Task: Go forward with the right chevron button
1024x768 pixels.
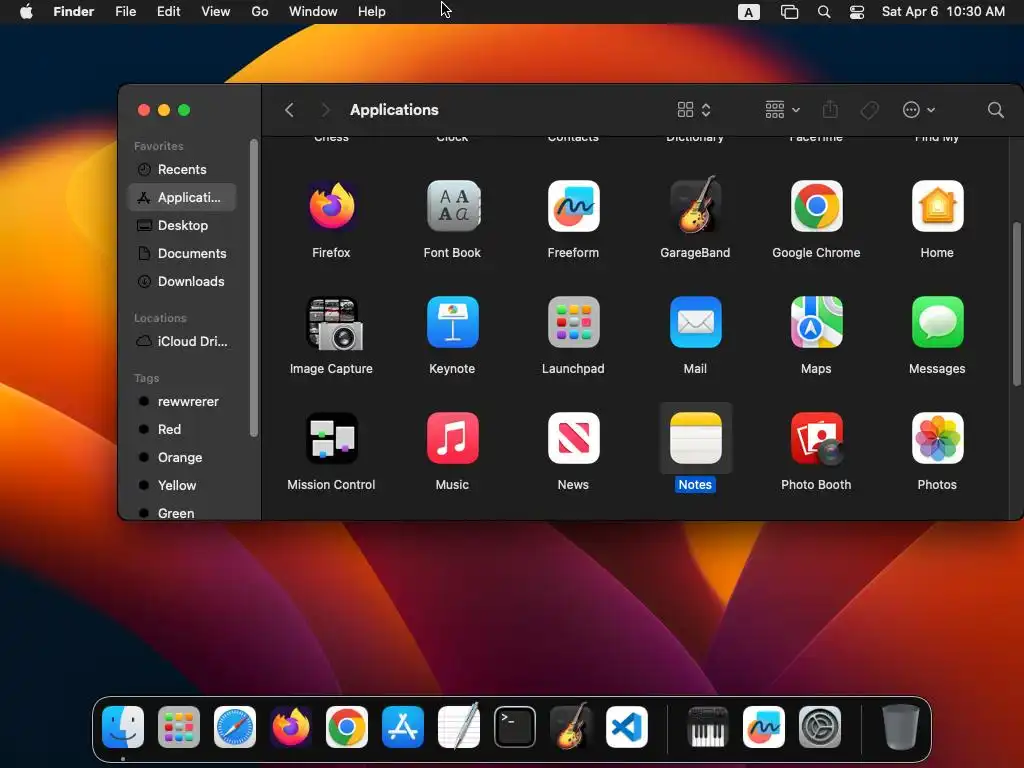Action: click(x=325, y=110)
